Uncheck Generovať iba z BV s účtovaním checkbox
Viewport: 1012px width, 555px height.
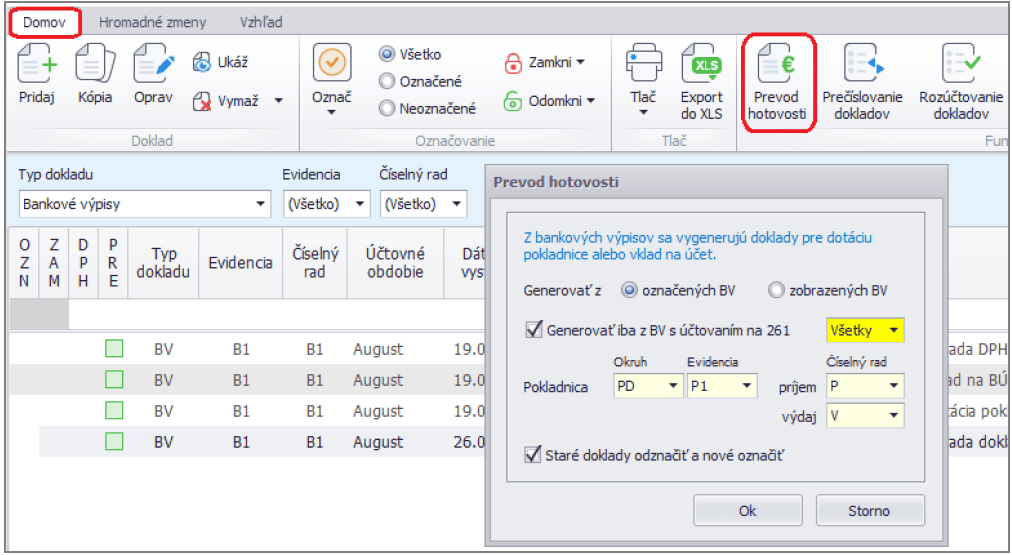pos(534,329)
